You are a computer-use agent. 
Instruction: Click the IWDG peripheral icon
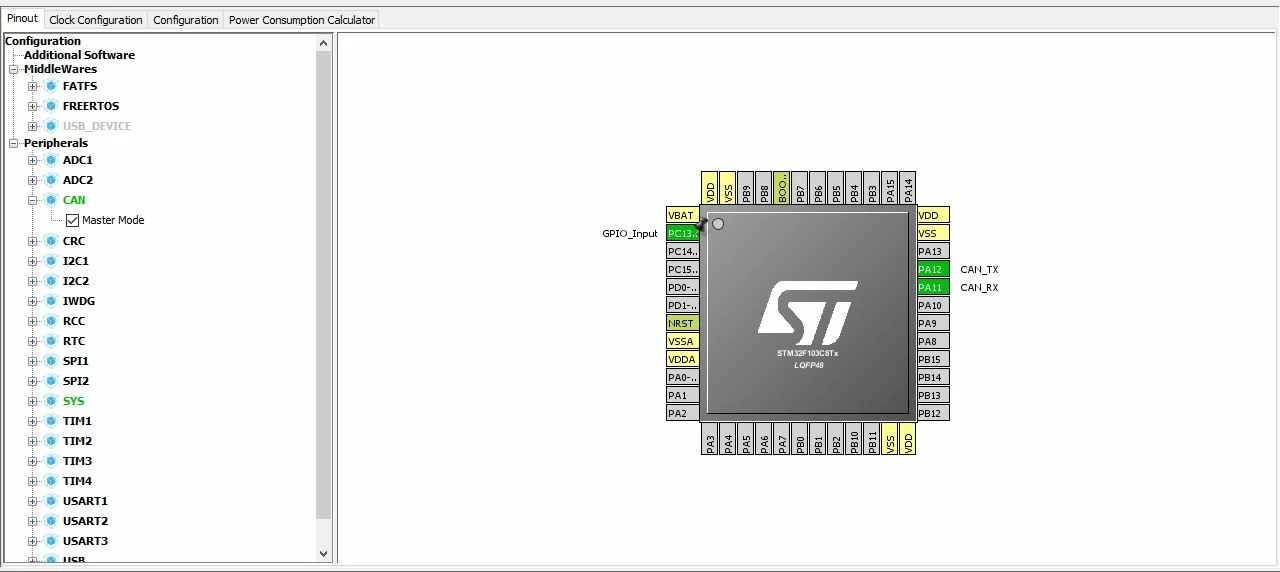50,301
